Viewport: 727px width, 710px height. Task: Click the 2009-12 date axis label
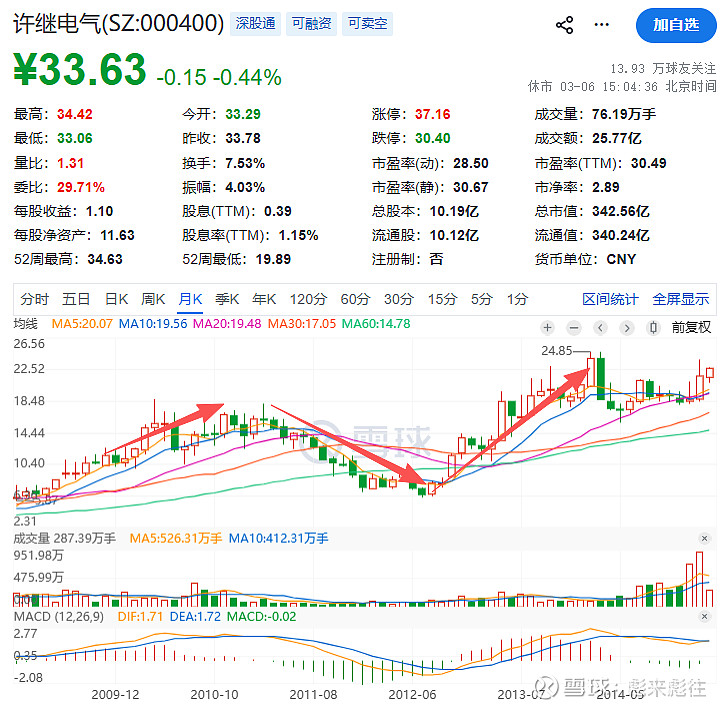(x=115, y=694)
